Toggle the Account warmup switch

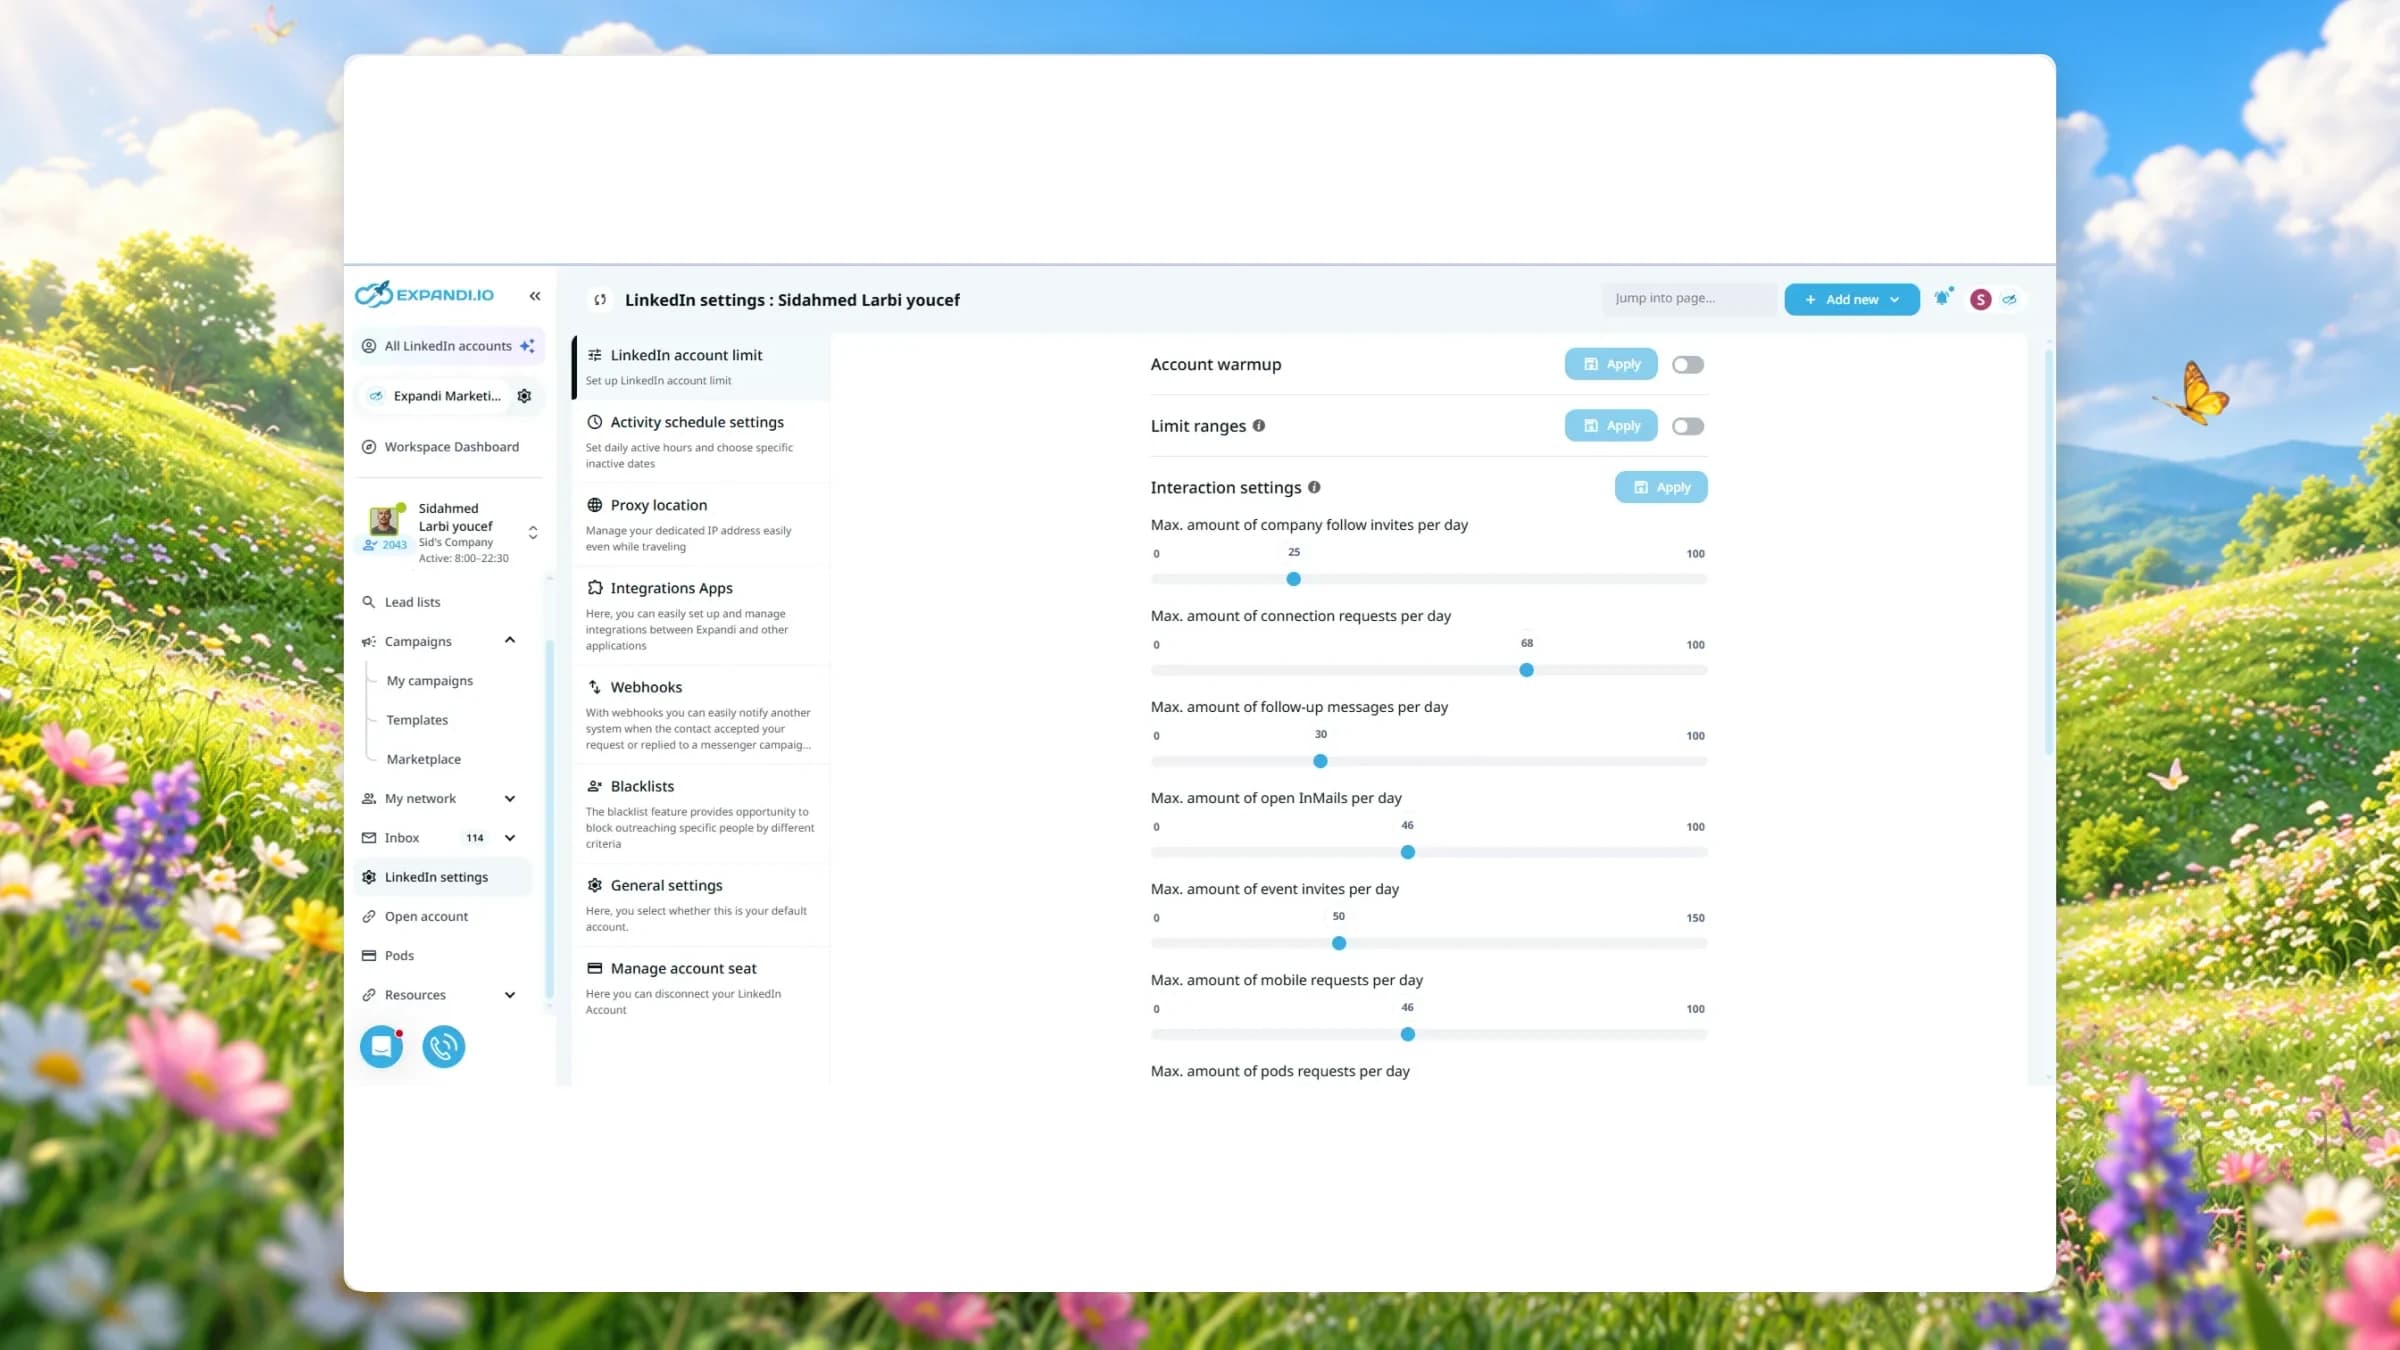pyautogui.click(x=1688, y=365)
